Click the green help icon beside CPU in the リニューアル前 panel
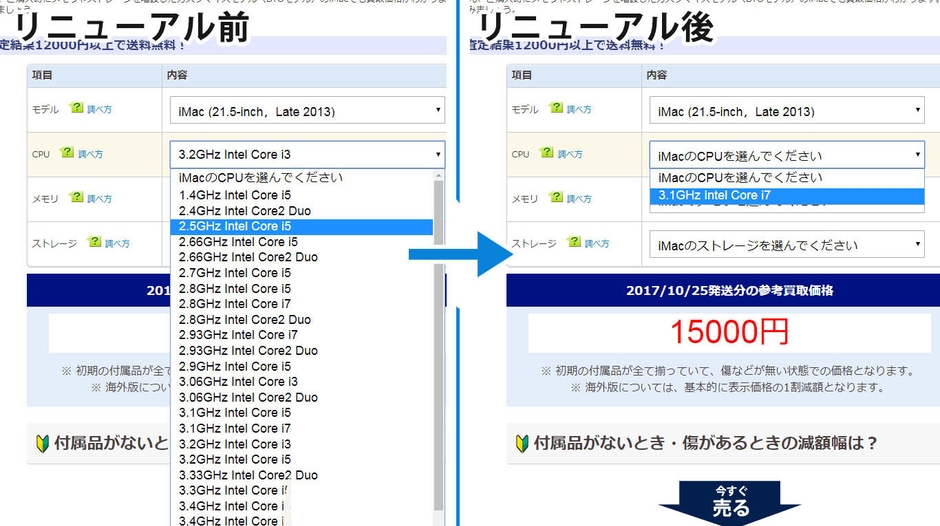 point(67,153)
